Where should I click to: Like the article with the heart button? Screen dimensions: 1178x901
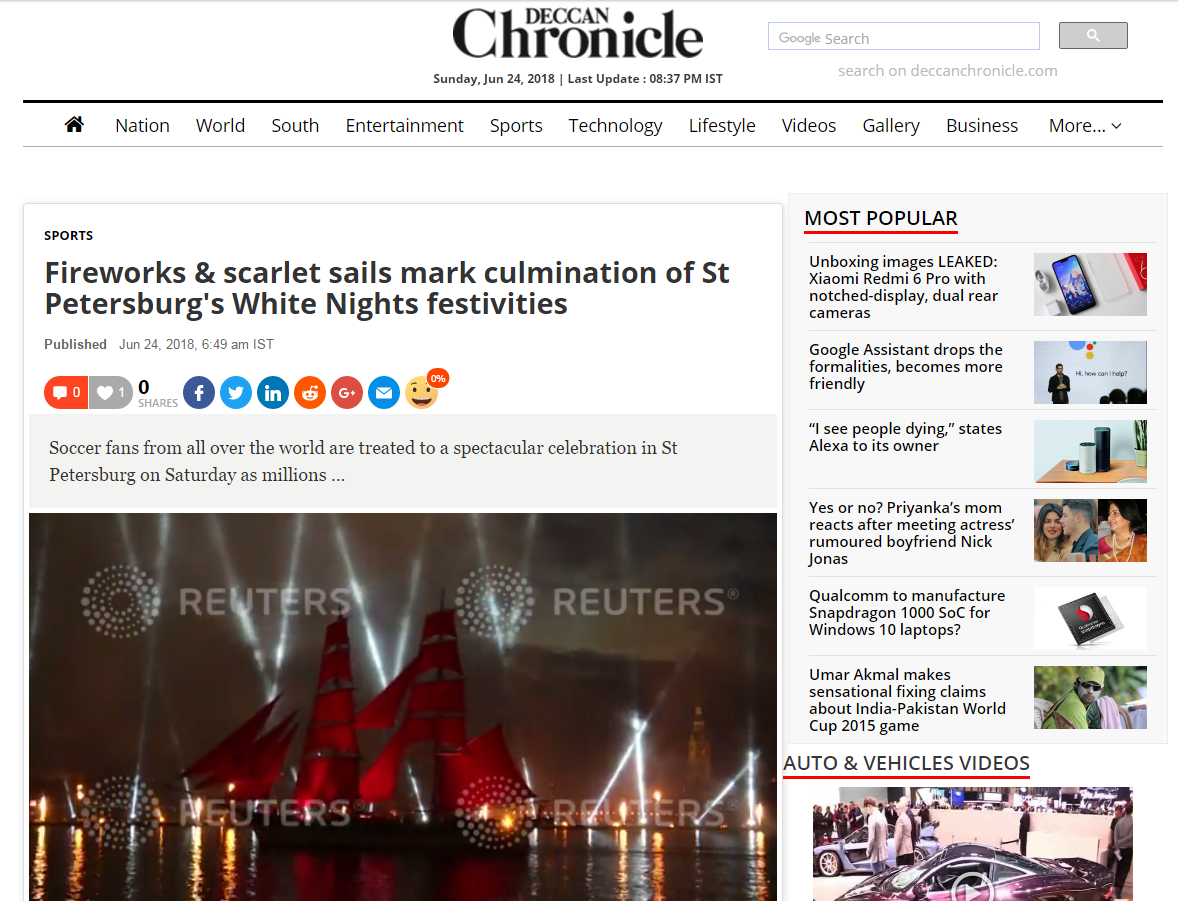(x=111, y=392)
